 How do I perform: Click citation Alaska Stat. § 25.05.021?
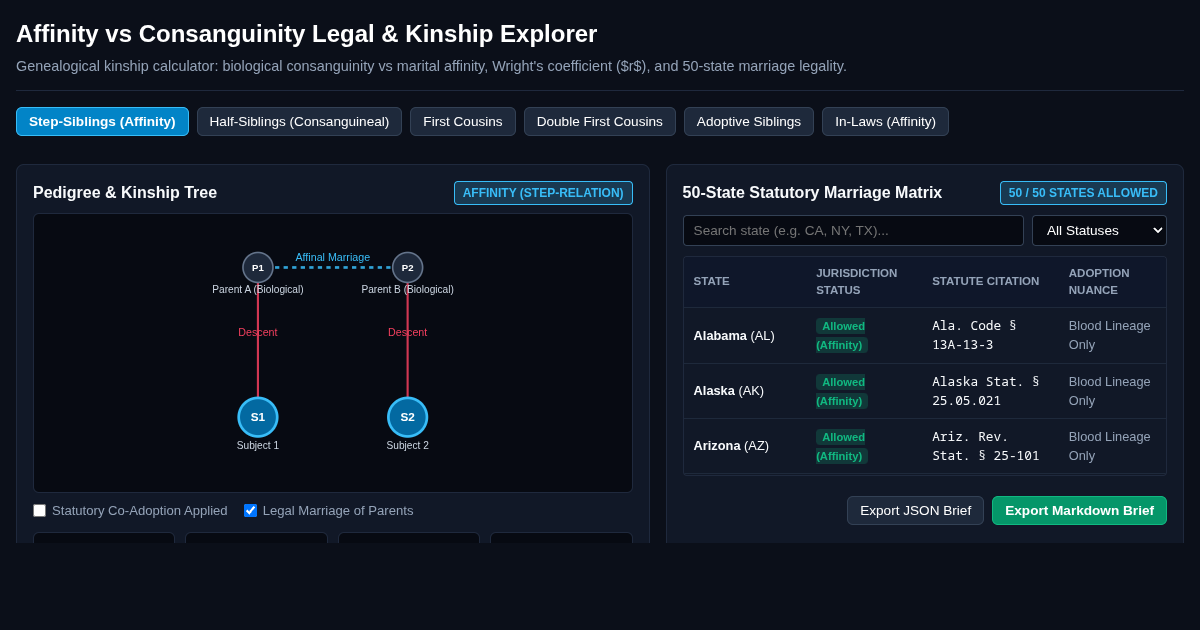pyautogui.click(x=986, y=391)
